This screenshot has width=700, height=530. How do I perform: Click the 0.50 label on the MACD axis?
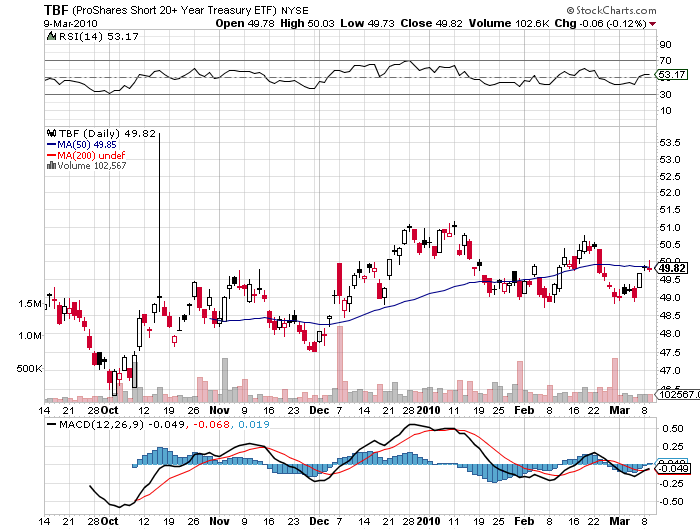pyautogui.click(x=673, y=428)
